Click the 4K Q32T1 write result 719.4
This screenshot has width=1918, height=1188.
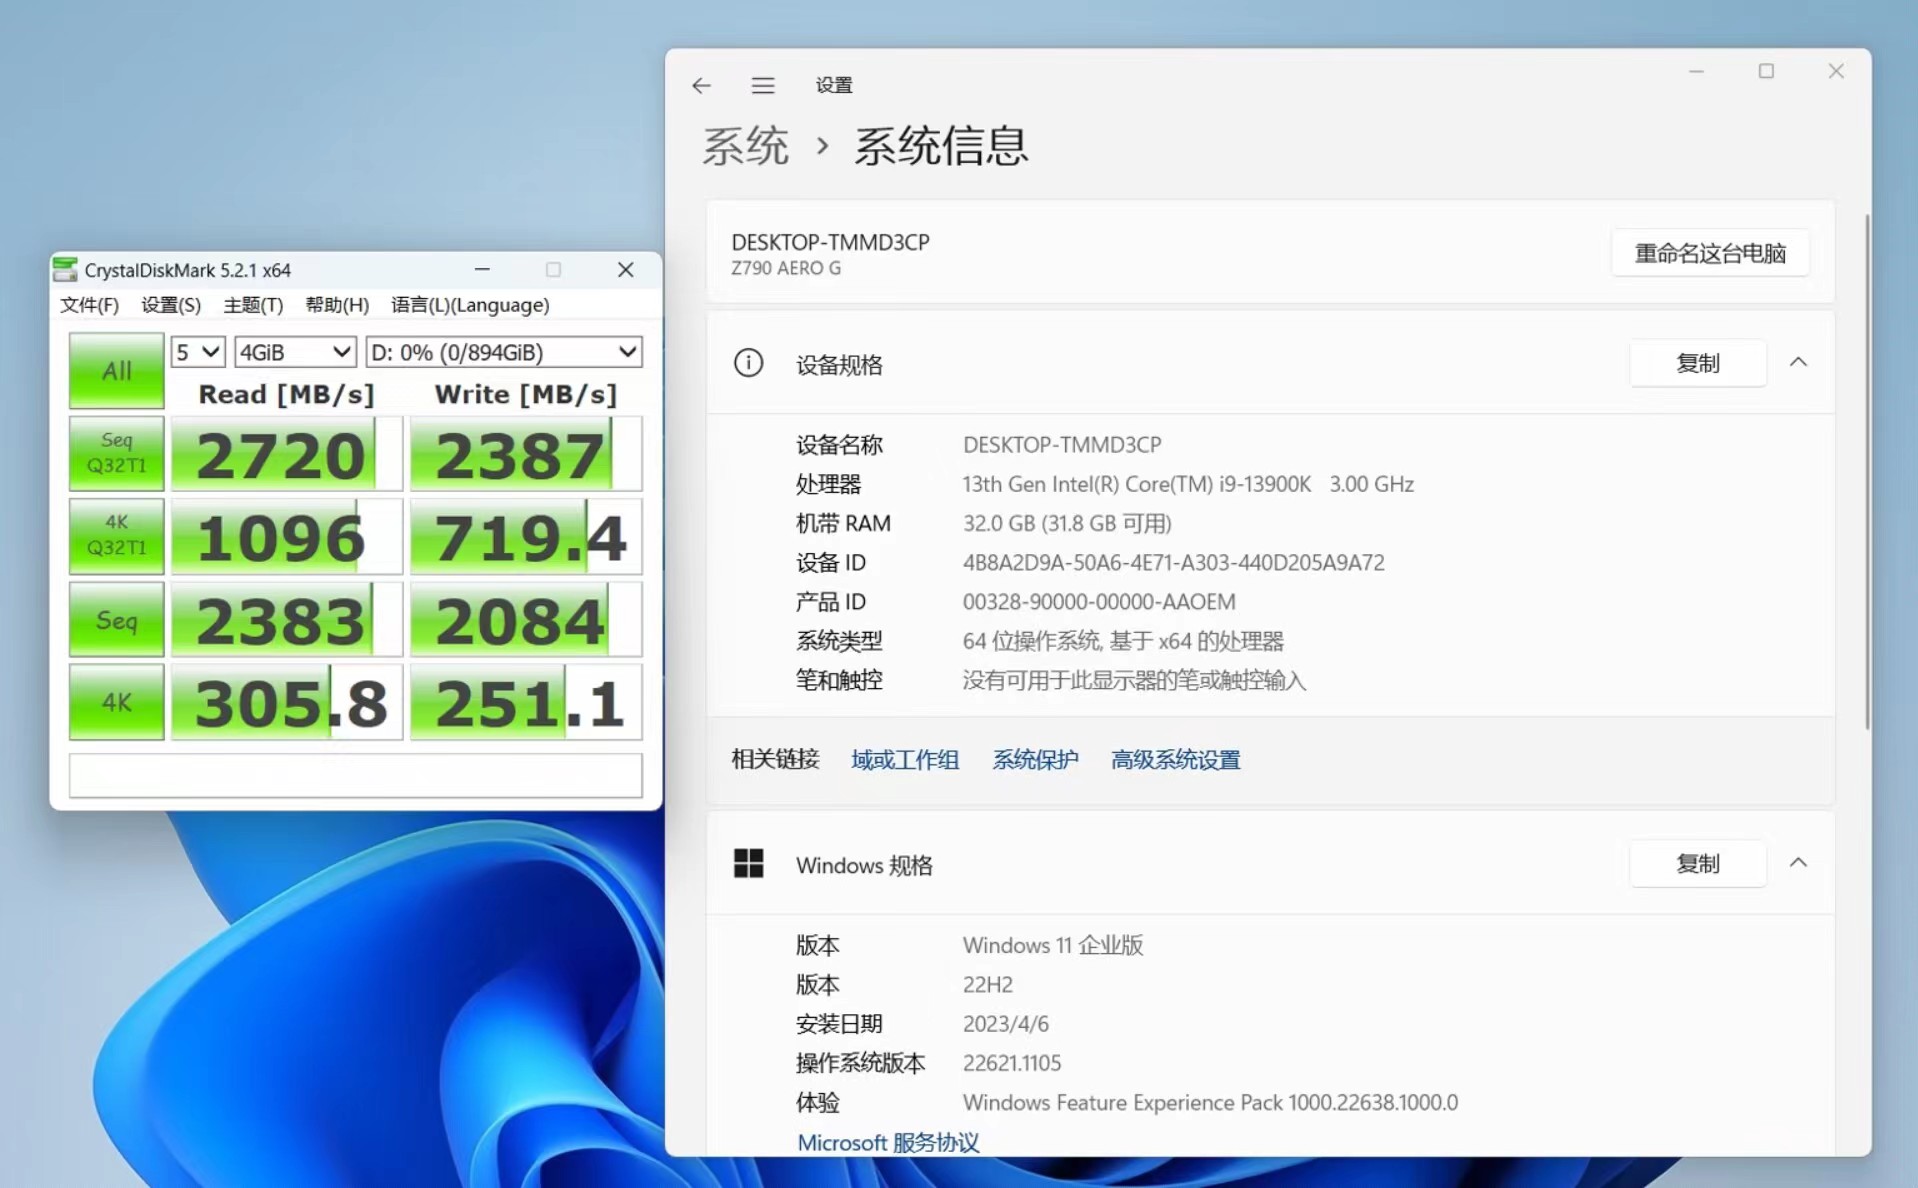point(526,537)
